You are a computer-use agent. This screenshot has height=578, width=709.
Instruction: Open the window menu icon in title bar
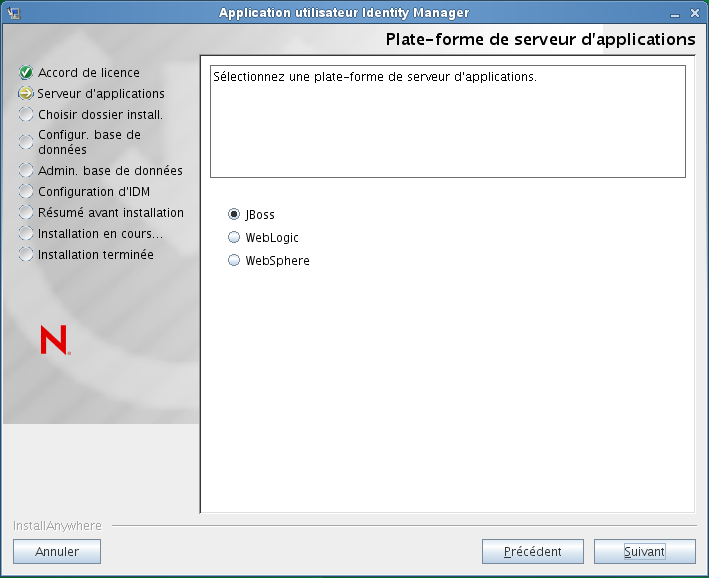[x=14, y=13]
